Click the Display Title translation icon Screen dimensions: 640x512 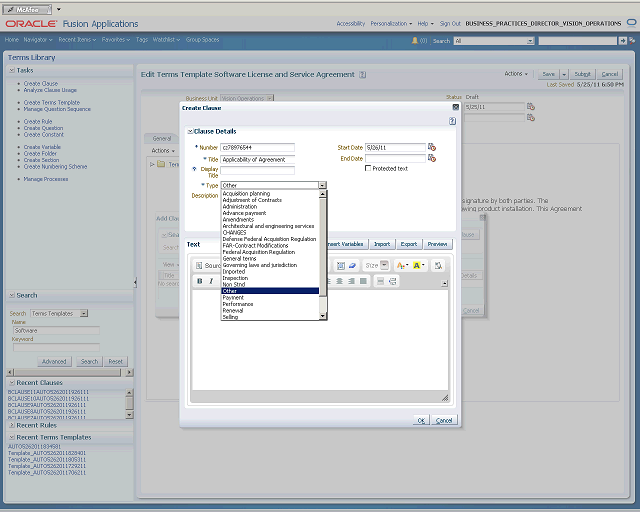[194, 169]
